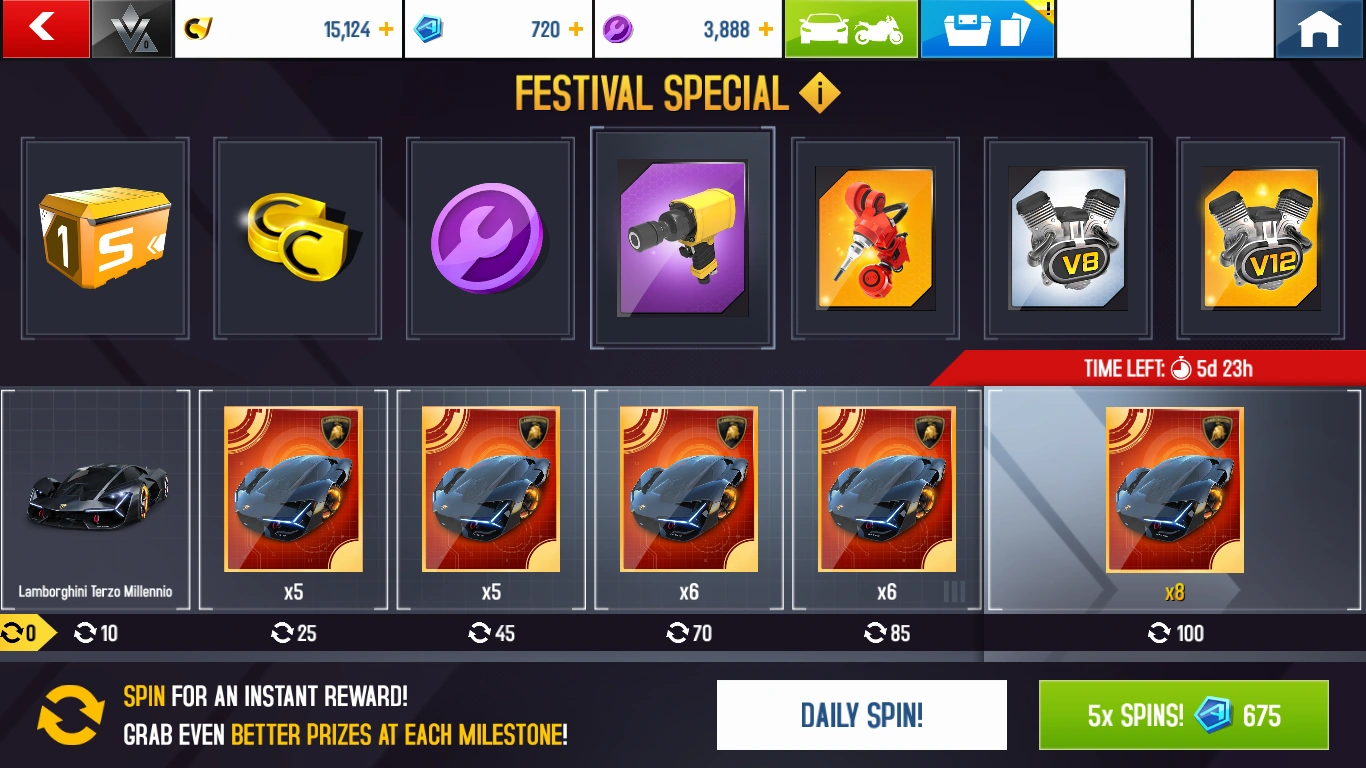Select the yellow impact wrench card

(x=682, y=238)
